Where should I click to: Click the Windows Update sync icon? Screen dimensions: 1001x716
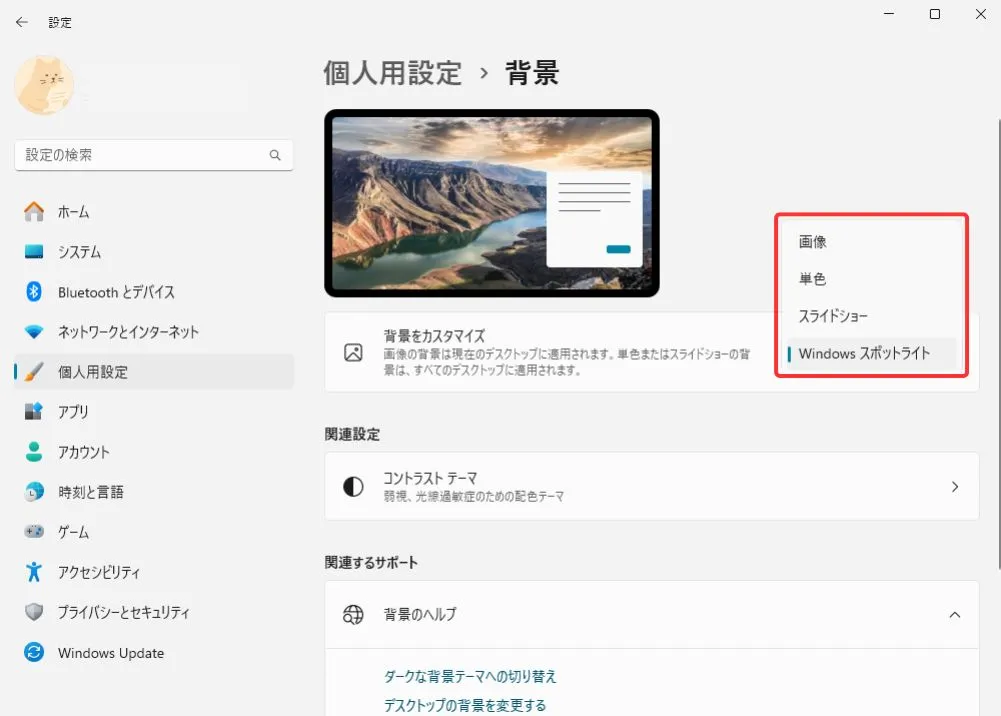pyautogui.click(x=34, y=652)
